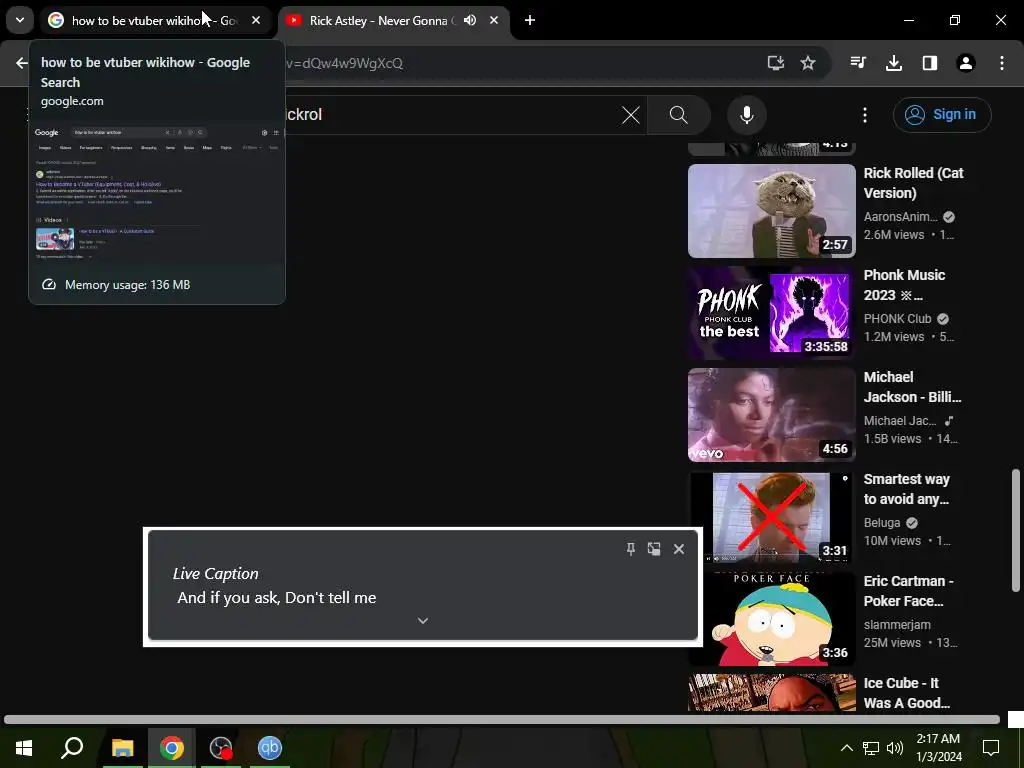
Task: Open qBittorrent from the taskbar
Action: [269, 748]
